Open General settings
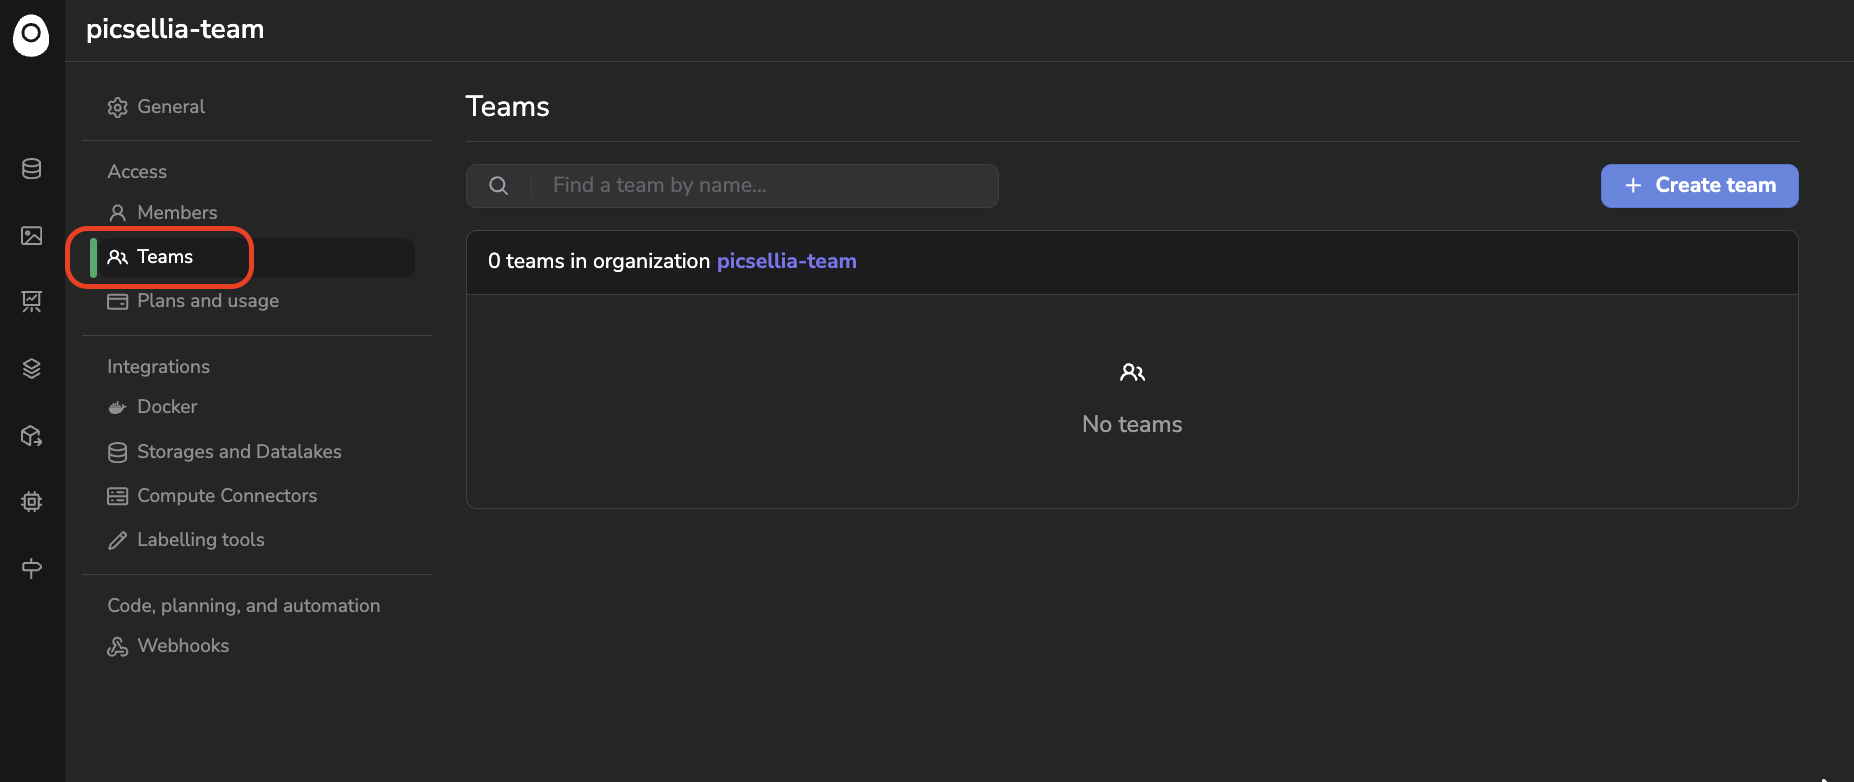 coord(170,107)
